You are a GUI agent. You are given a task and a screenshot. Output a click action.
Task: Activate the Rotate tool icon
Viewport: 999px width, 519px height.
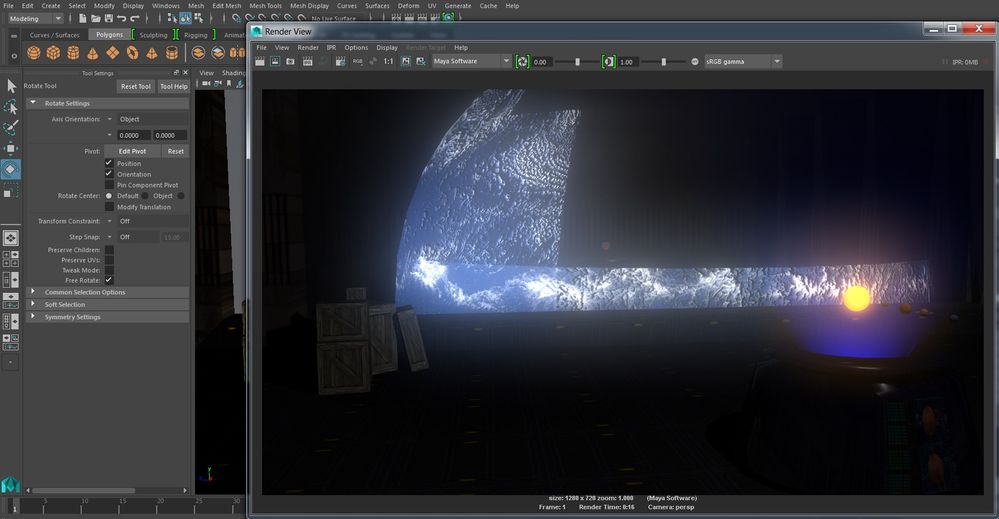(11, 169)
